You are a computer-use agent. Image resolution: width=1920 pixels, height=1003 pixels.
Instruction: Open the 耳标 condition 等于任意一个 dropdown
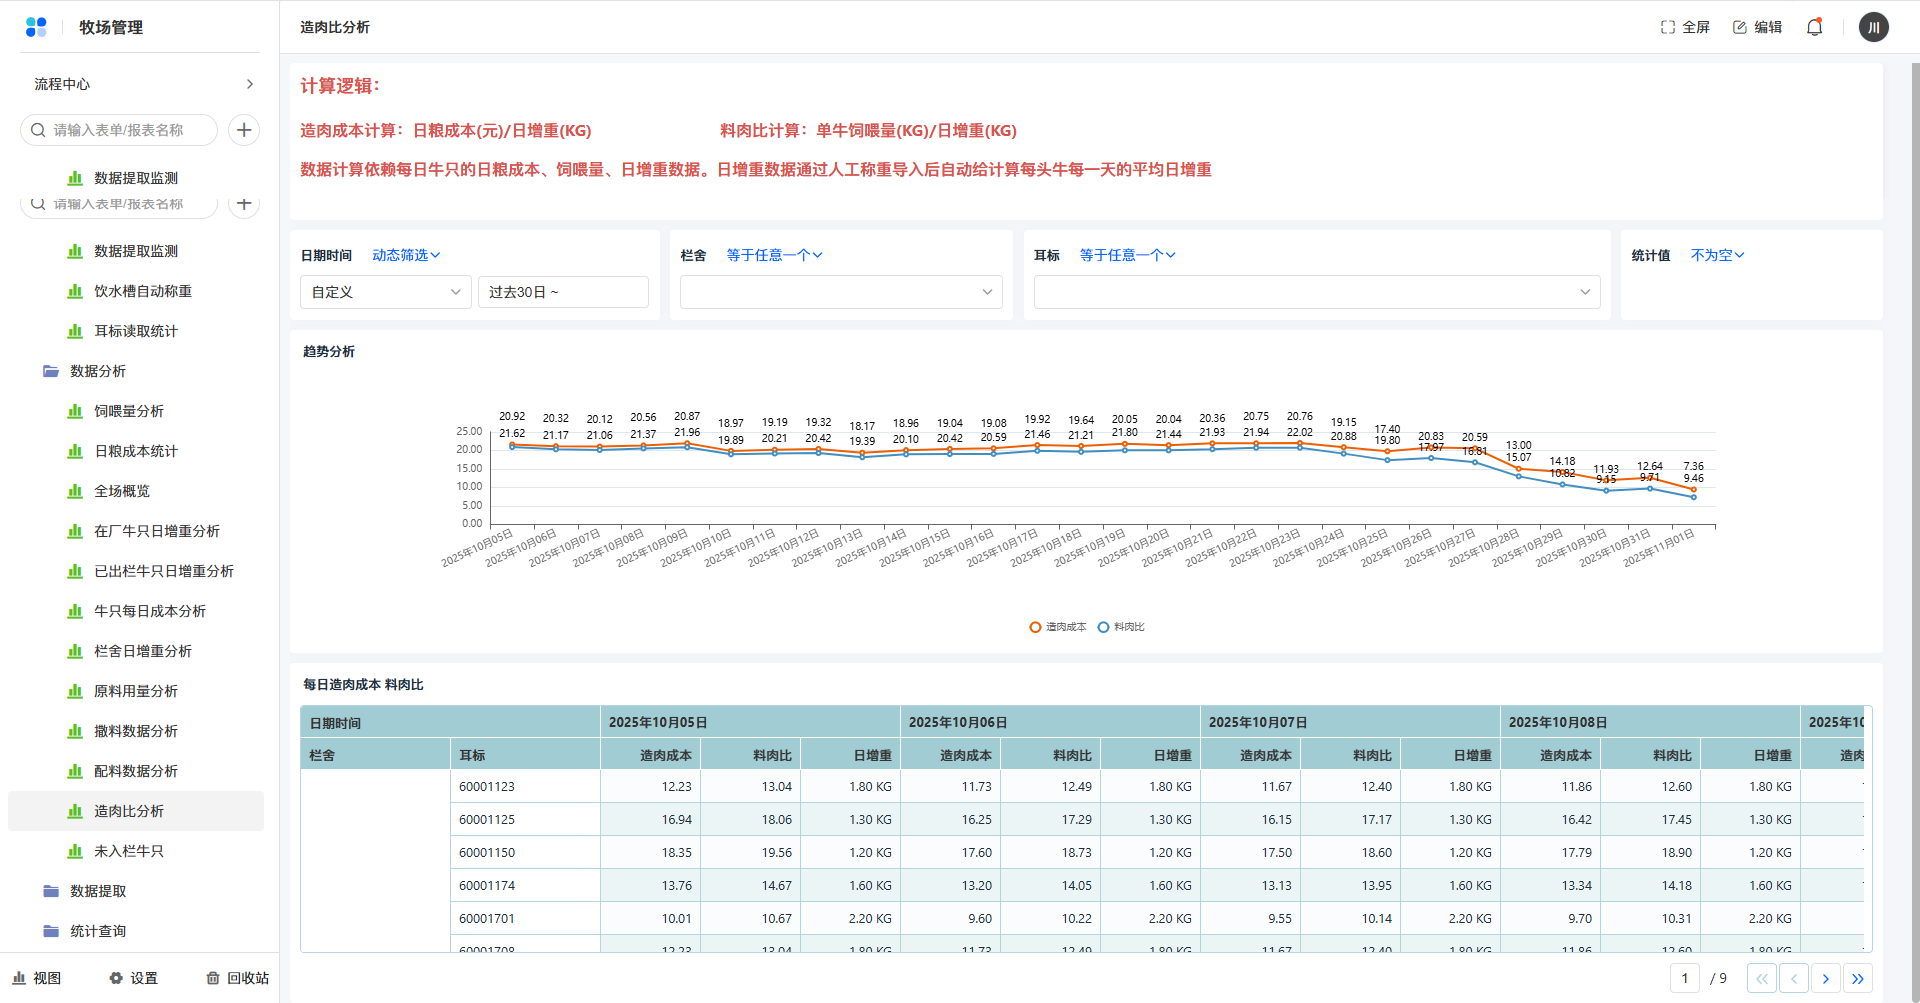pyautogui.click(x=1127, y=255)
